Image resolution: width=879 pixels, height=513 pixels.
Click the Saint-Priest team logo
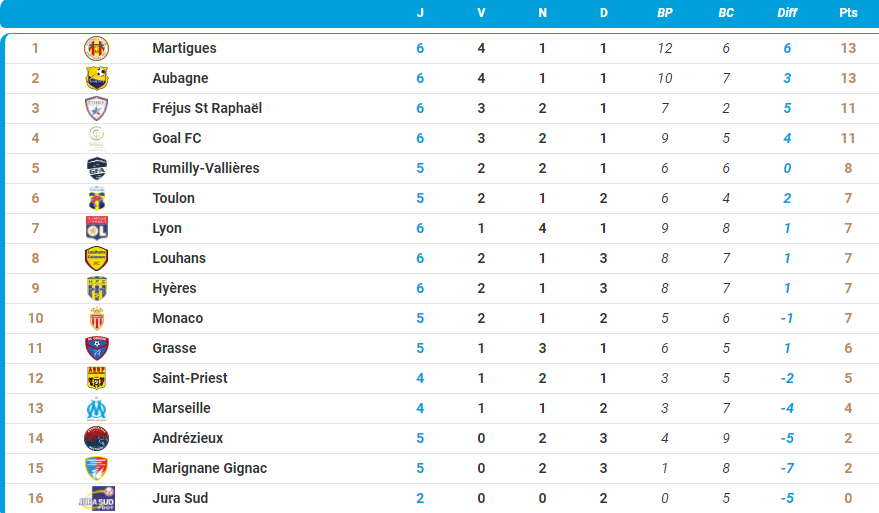[97, 378]
